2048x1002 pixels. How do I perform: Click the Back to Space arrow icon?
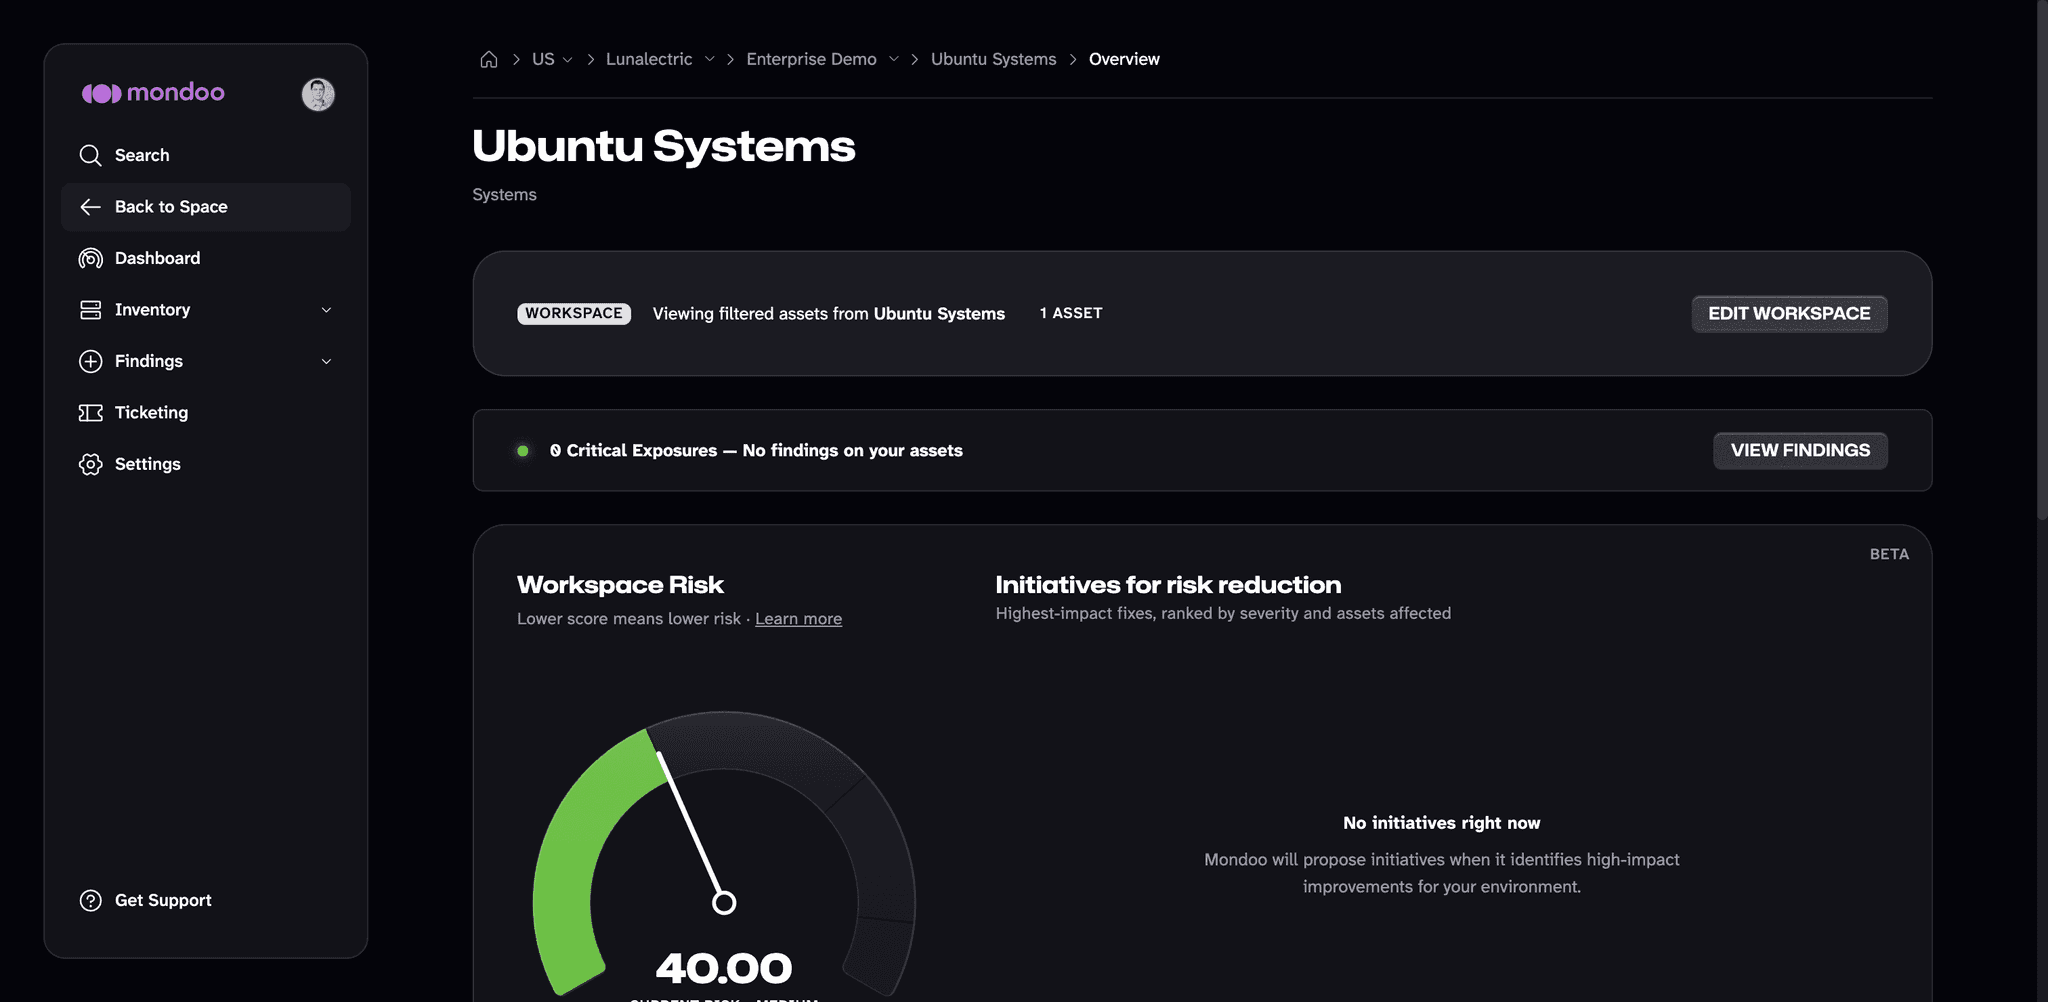click(x=90, y=207)
